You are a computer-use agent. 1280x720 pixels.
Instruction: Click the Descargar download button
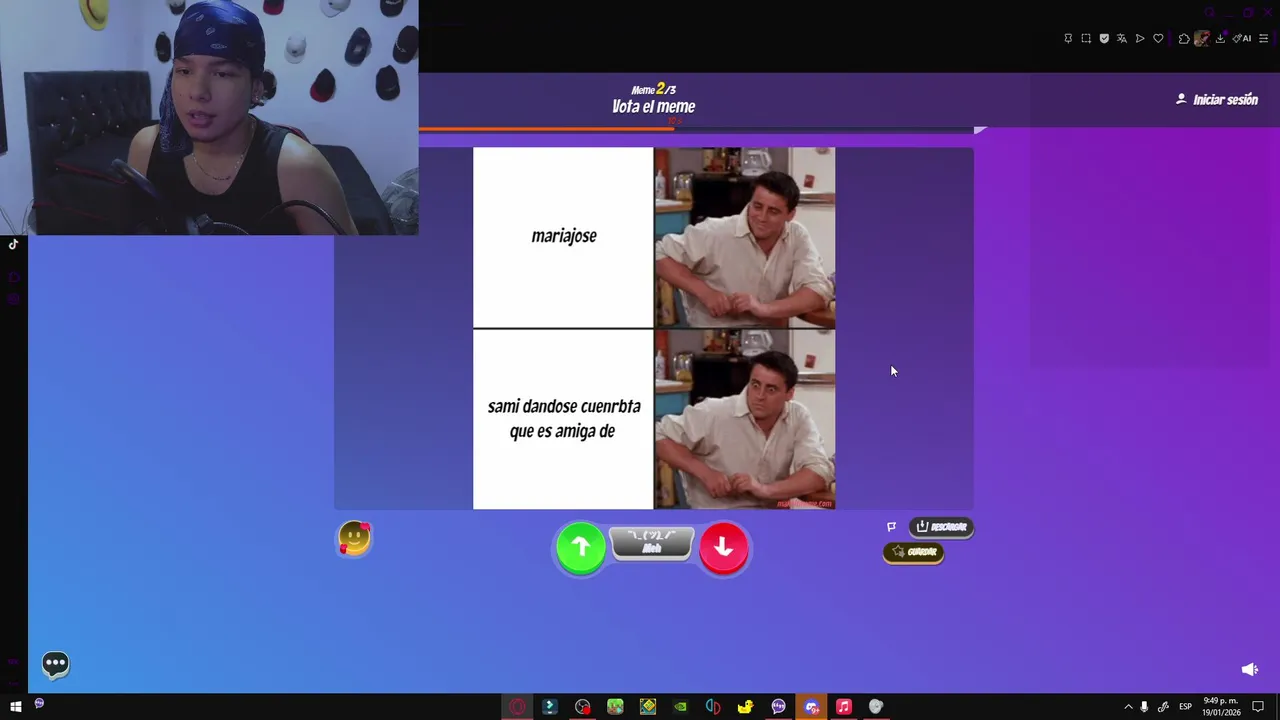click(x=941, y=527)
